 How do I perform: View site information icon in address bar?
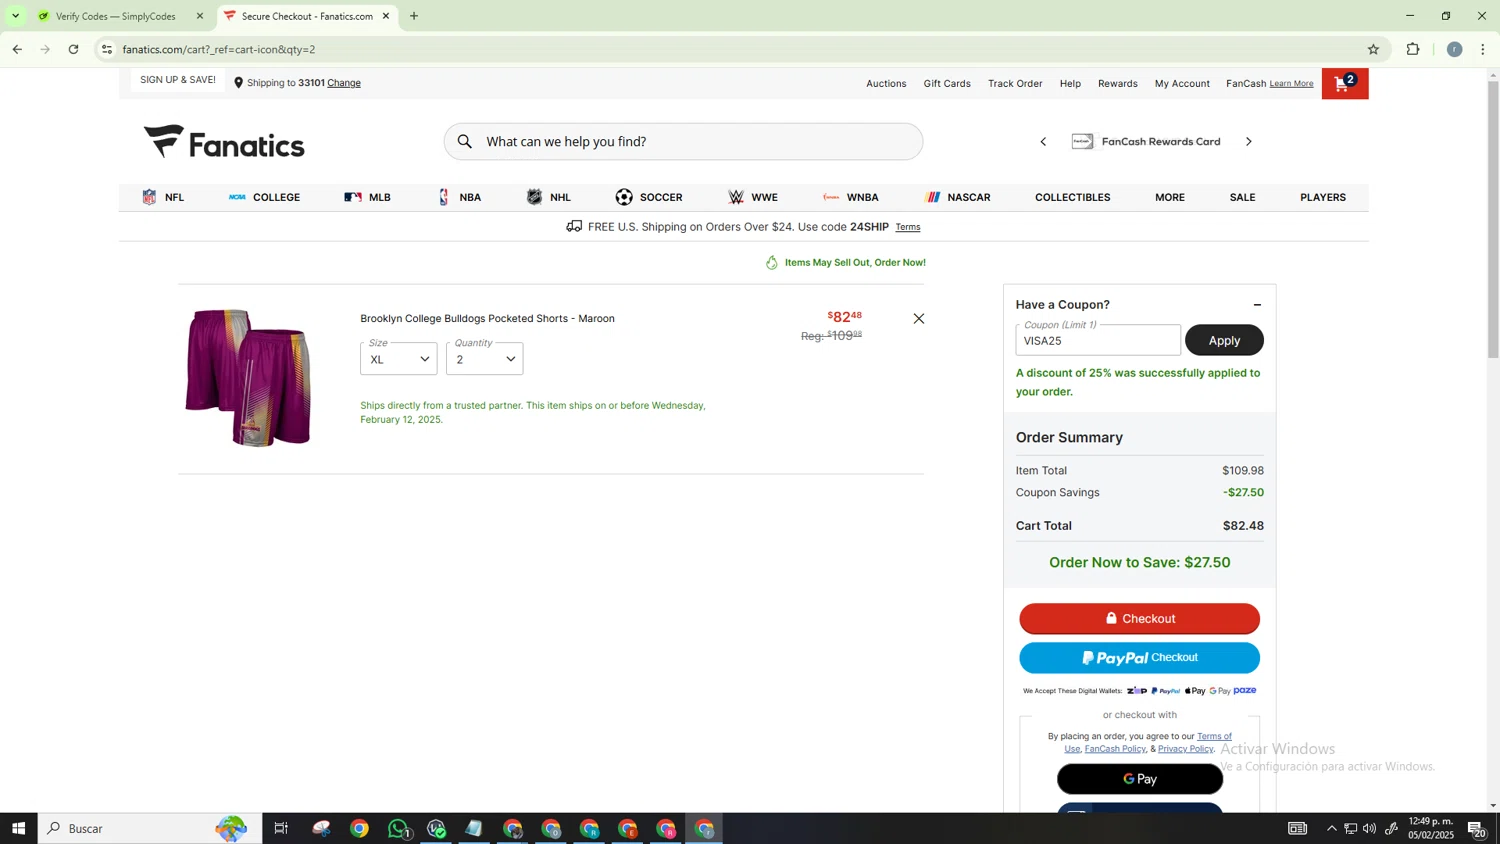pyautogui.click(x=107, y=49)
